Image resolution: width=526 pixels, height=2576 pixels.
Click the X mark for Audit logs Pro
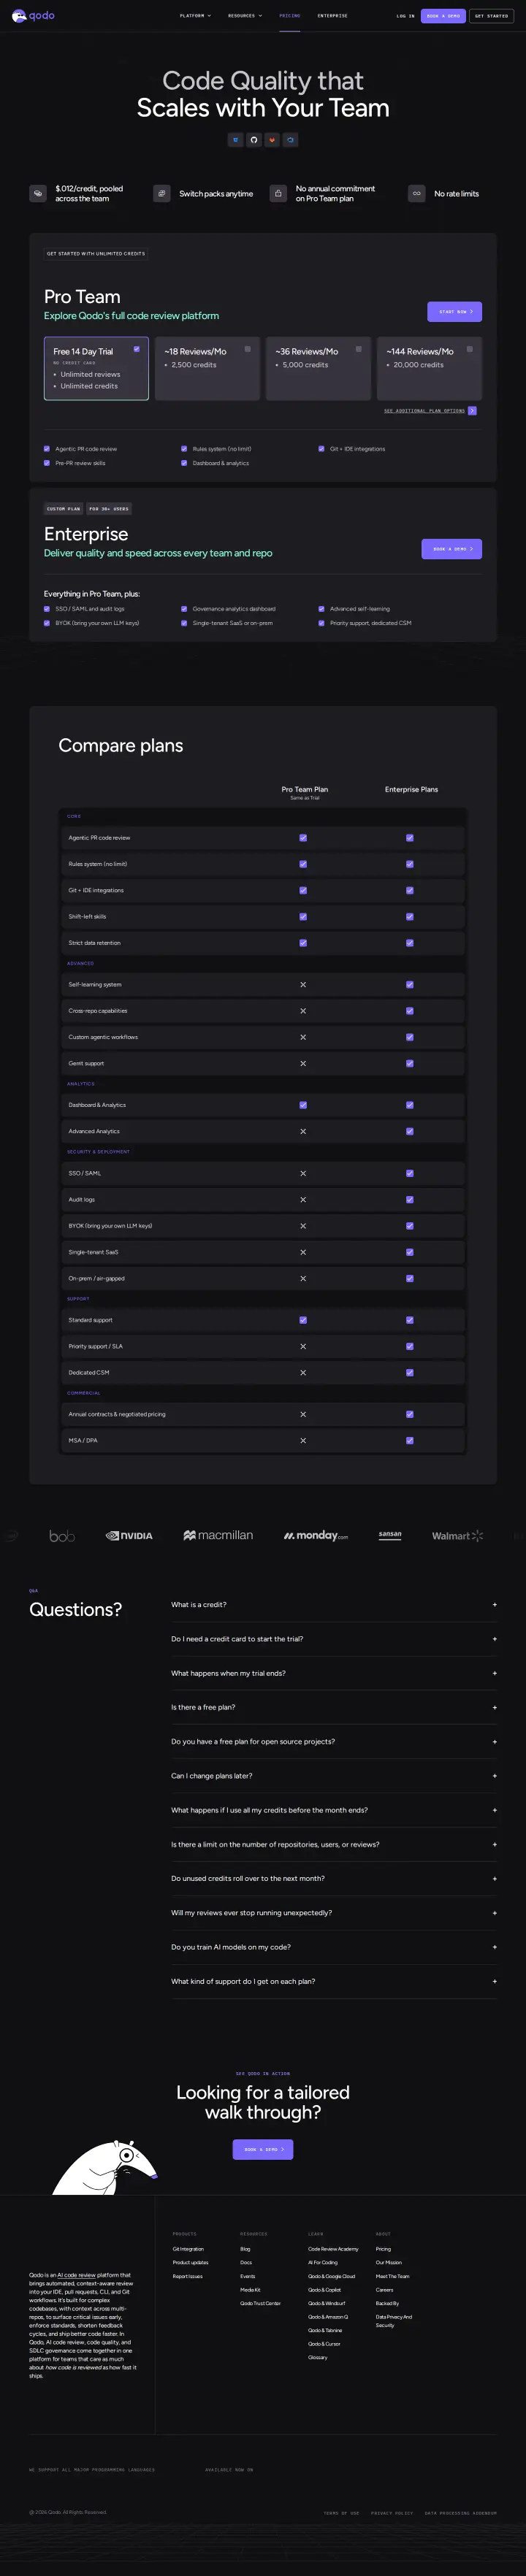pyautogui.click(x=303, y=1200)
